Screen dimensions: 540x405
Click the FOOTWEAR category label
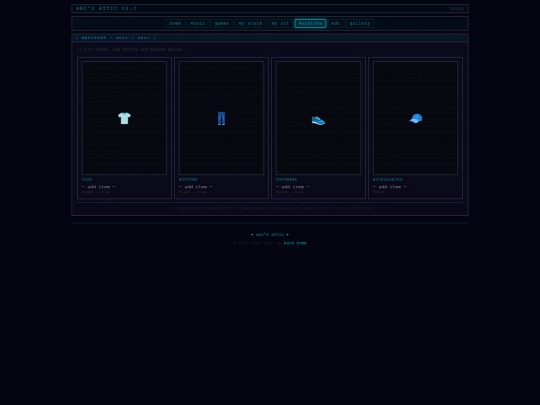click(x=287, y=180)
